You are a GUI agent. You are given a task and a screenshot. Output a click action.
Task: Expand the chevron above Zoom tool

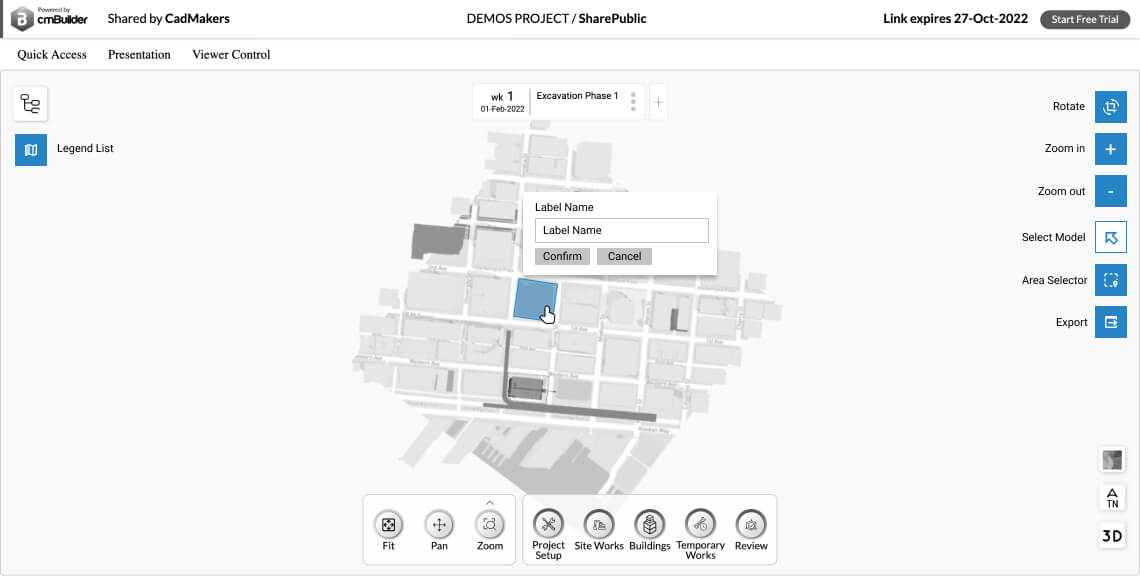tap(490, 502)
